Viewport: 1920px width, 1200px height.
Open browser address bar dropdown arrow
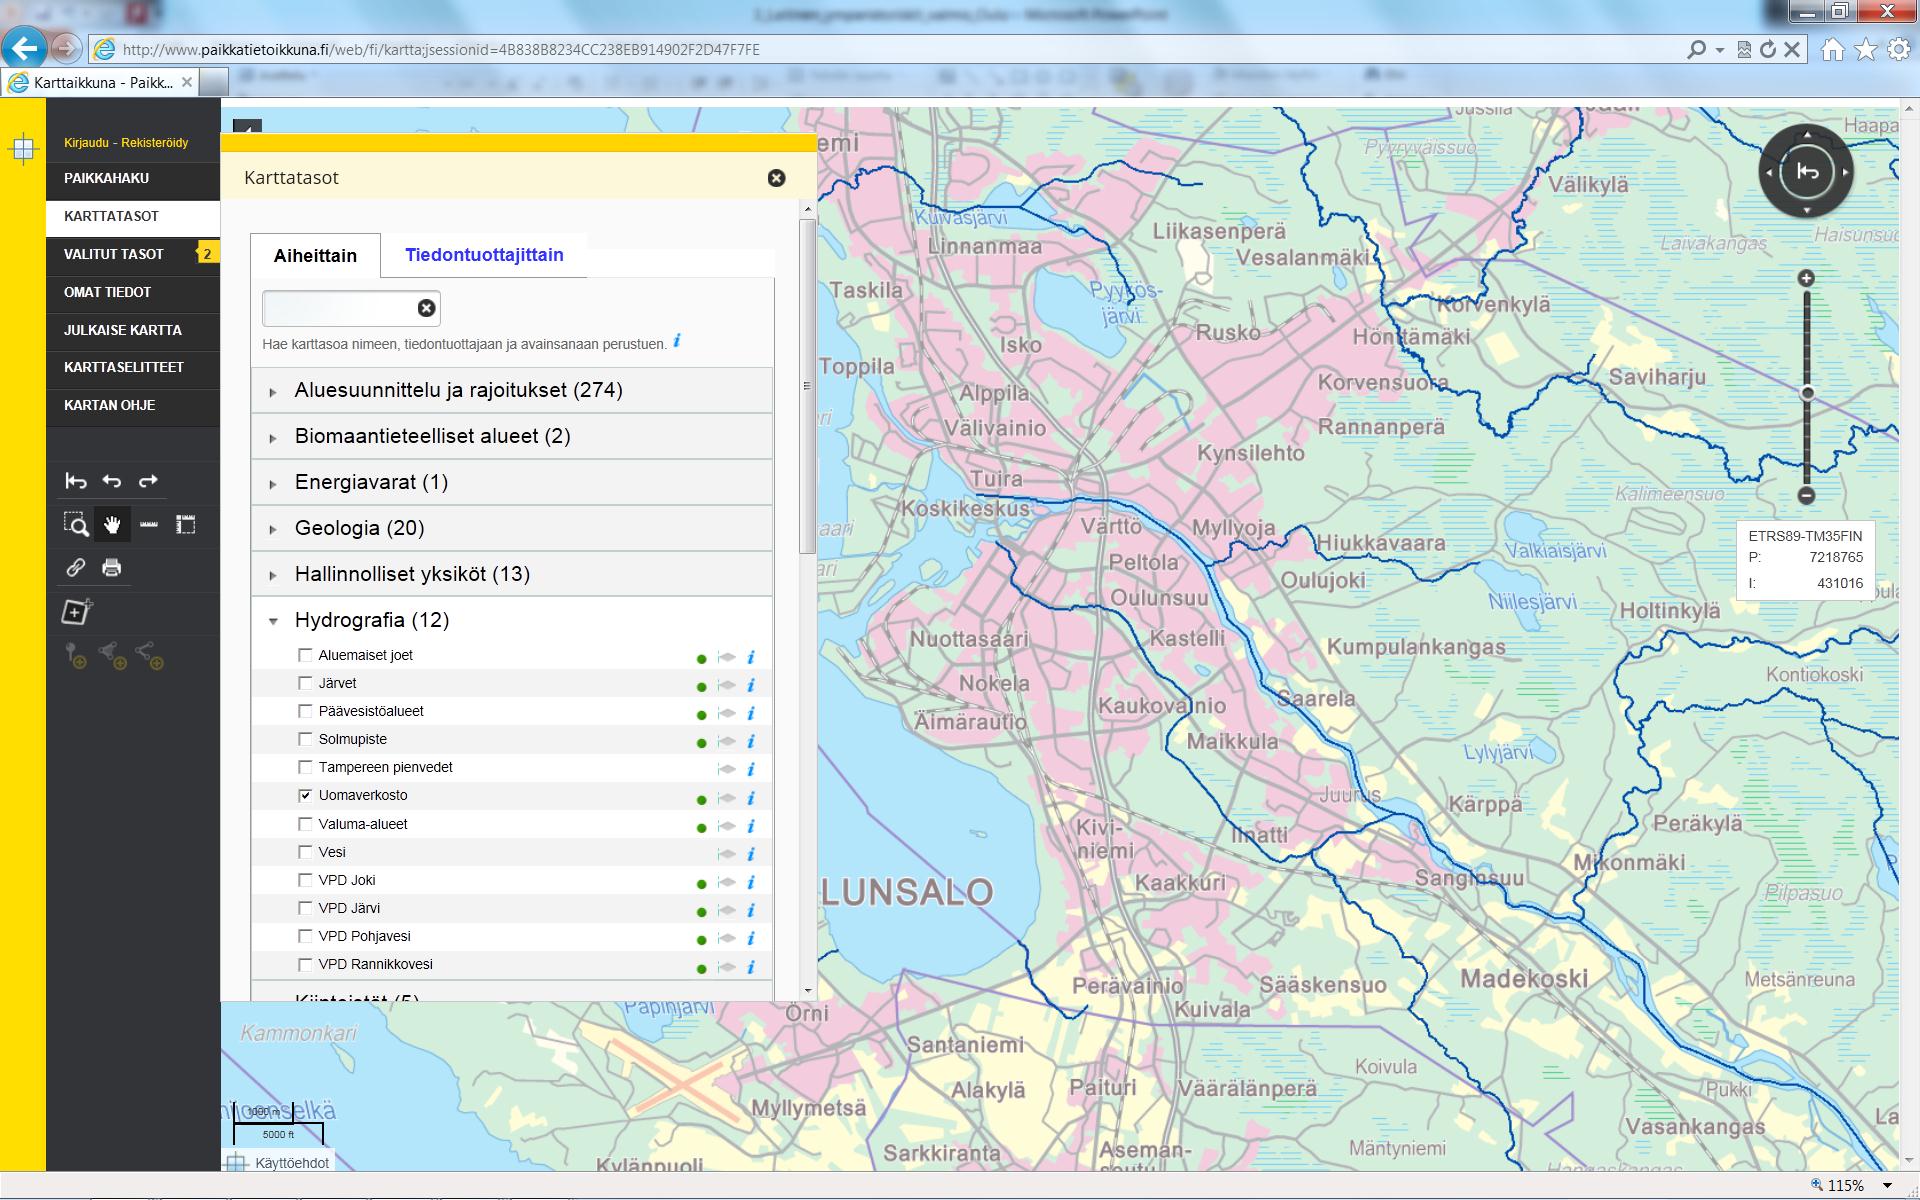pyautogui.click(x=1720, y=49)
